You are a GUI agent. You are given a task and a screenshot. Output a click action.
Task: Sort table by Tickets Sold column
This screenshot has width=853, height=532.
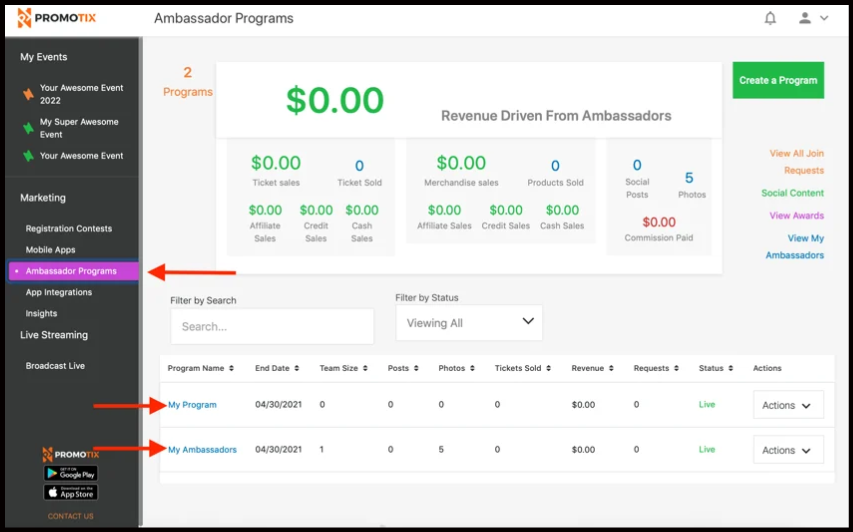[x=523, y=368]
